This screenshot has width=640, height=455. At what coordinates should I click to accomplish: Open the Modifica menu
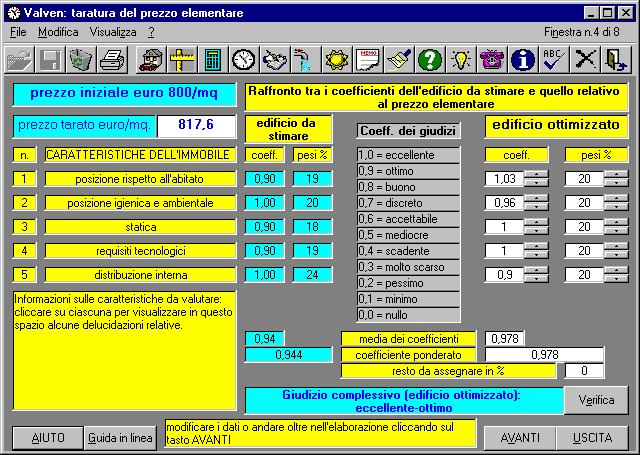(x=57, y=32)
